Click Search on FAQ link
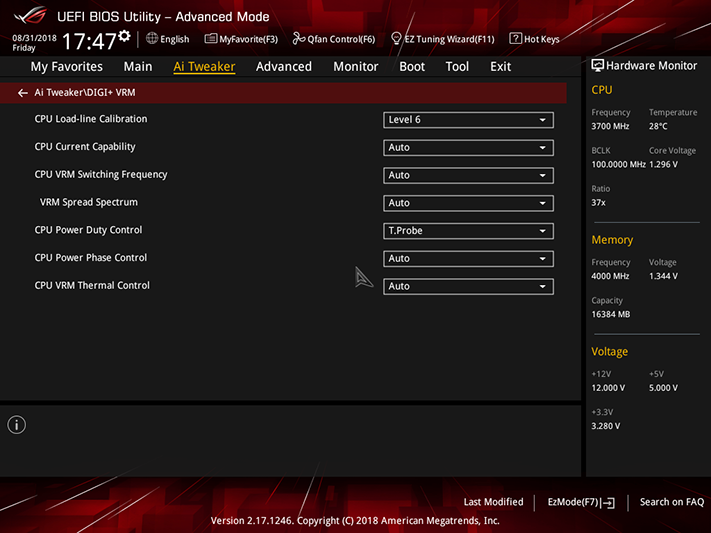Image resolution: width=711 pixels, height=533 pixels. coord(672,502)
